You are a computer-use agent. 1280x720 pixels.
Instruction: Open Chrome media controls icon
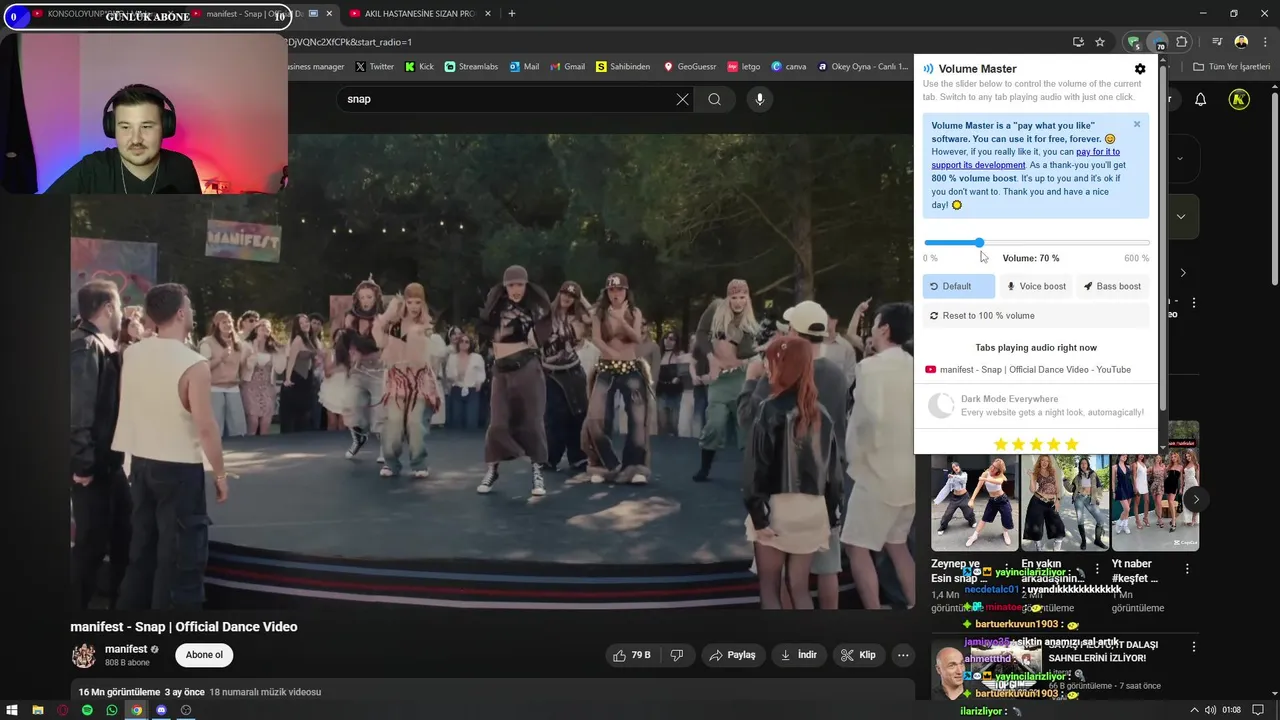(x=1217, y=42)
